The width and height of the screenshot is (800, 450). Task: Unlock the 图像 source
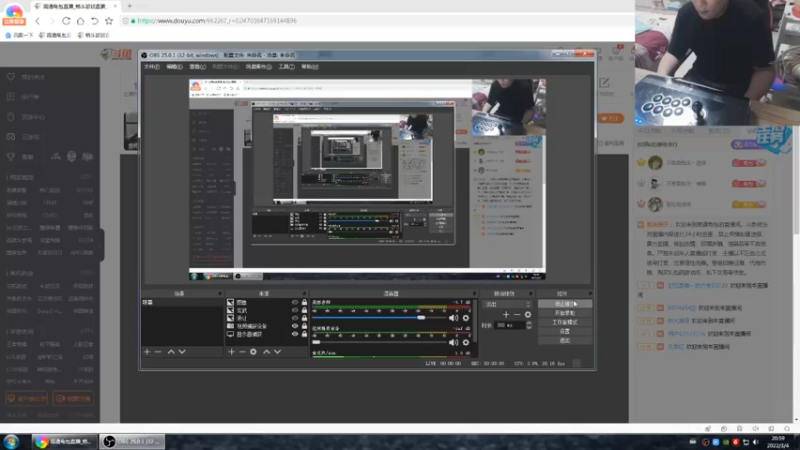(305, 302)
